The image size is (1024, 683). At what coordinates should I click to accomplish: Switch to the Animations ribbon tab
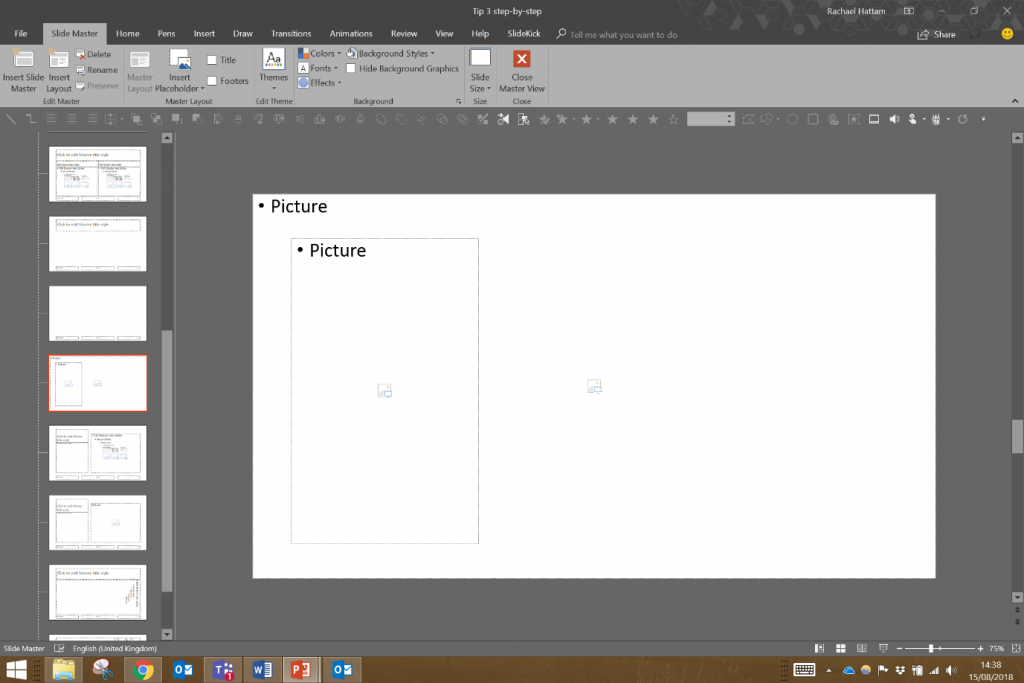[x=351, y=33]
